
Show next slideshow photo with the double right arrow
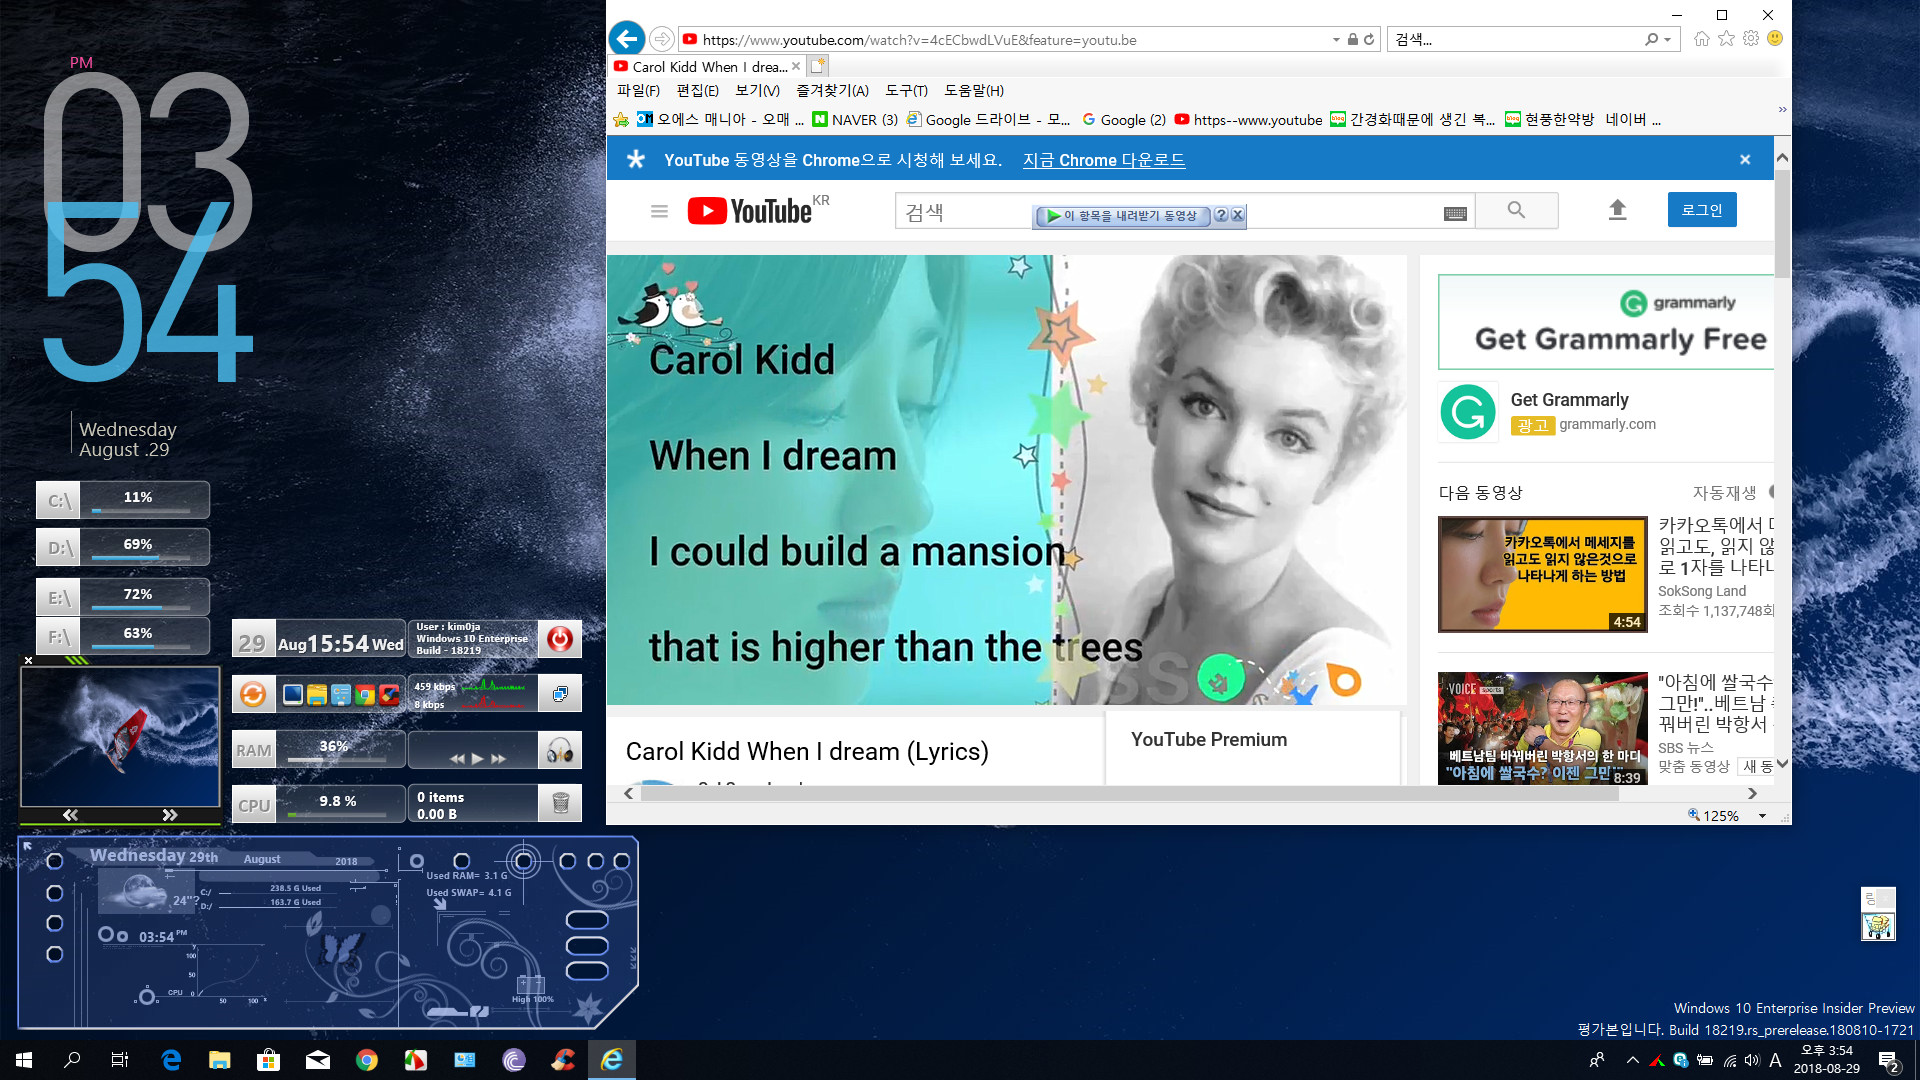(x=170, y=815)
